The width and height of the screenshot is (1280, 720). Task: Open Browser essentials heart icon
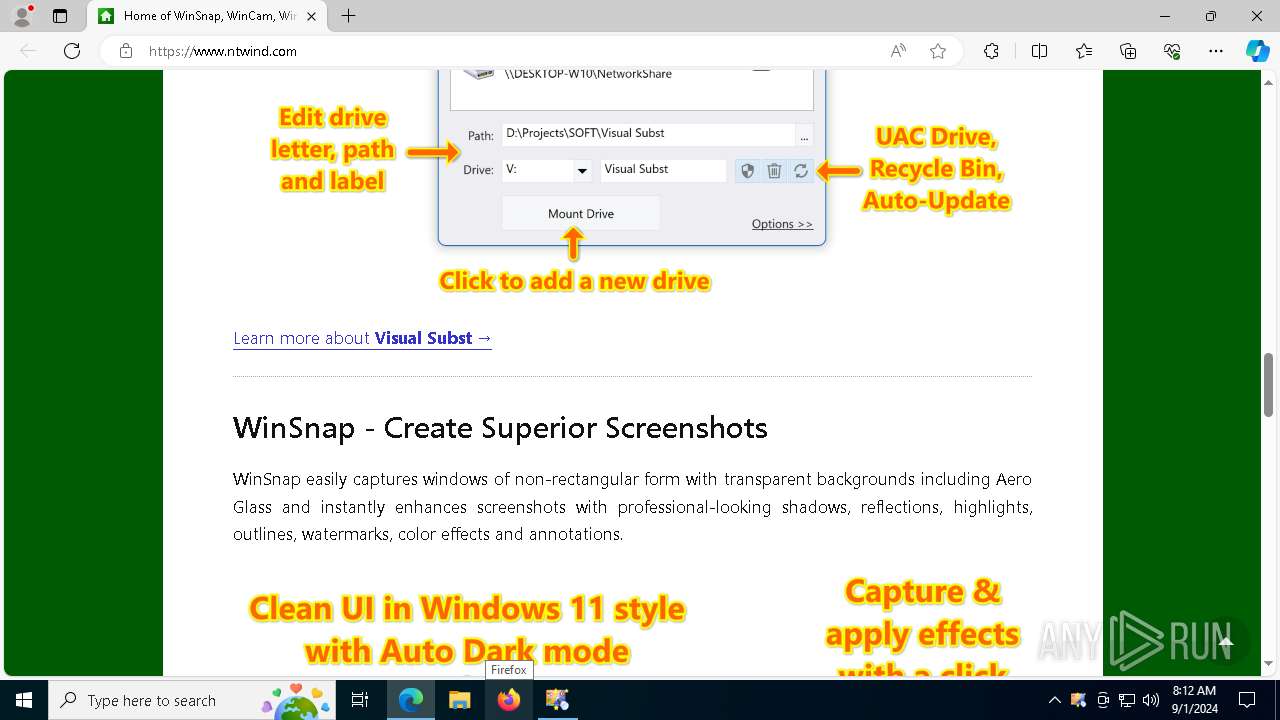click(1172, 51)
